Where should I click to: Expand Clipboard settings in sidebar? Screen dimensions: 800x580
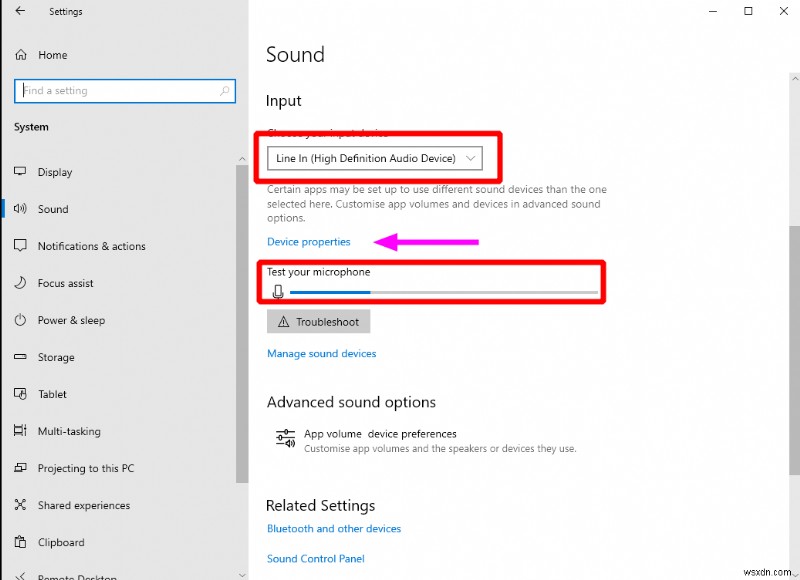coord(21,542)
